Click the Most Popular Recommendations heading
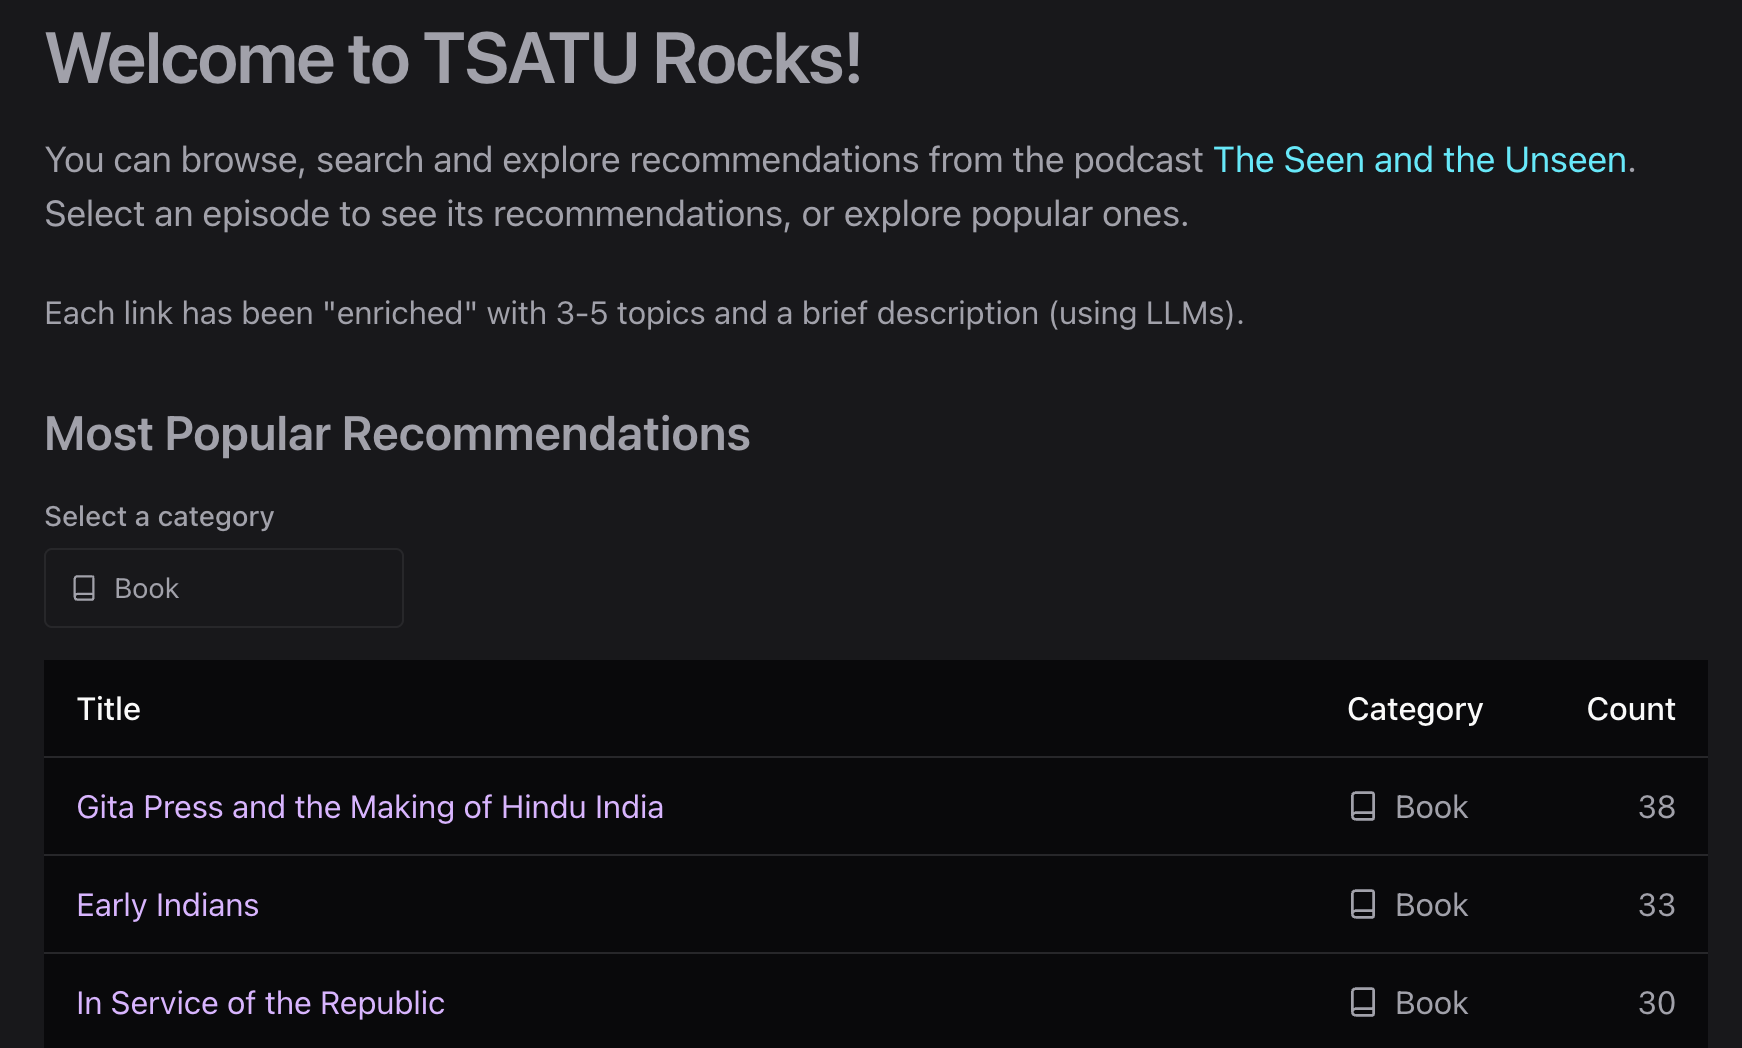1742x1048 pixels. point(397,434)
